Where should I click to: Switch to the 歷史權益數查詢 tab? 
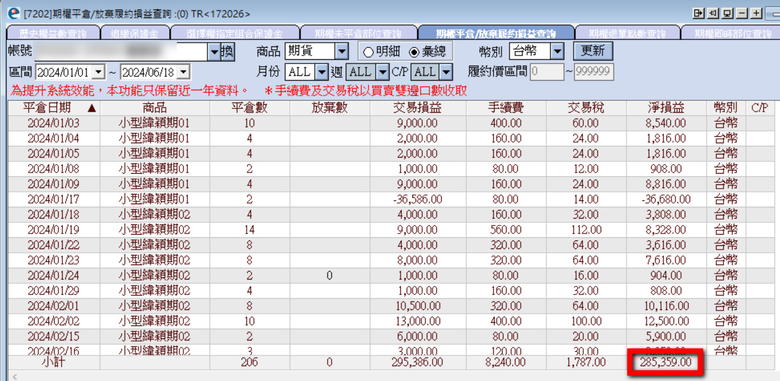pos(52,34)
